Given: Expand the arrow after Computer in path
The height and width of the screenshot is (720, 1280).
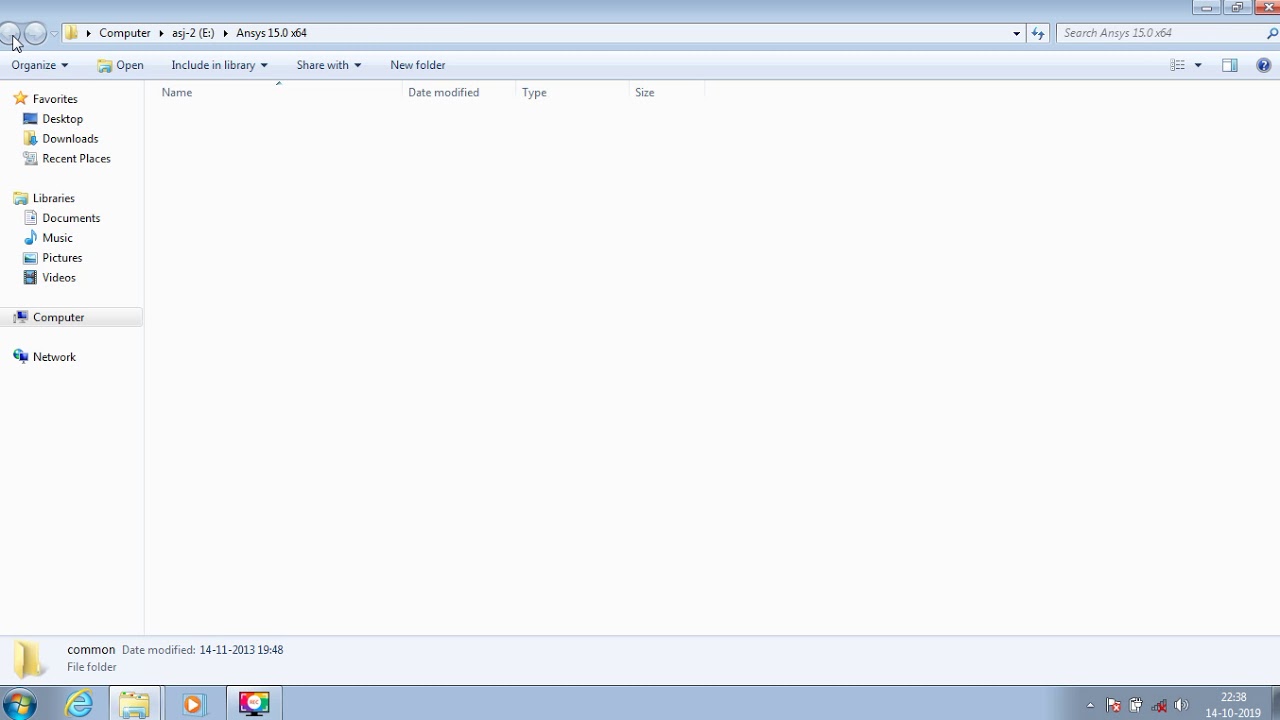Looking at the screenshot, I should (x=161, y=33).
